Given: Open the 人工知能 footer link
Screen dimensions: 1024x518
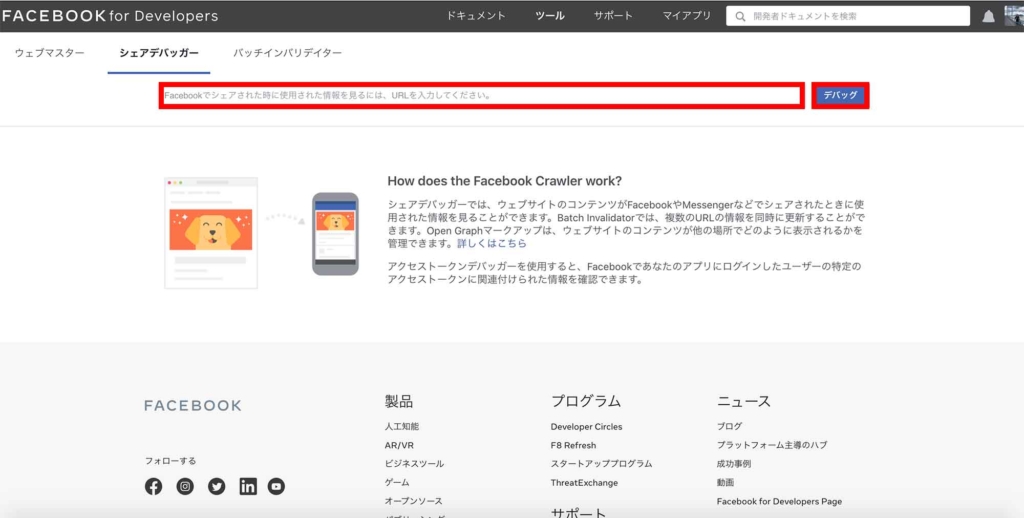Looking at the screenshot, I should point(402,427).
